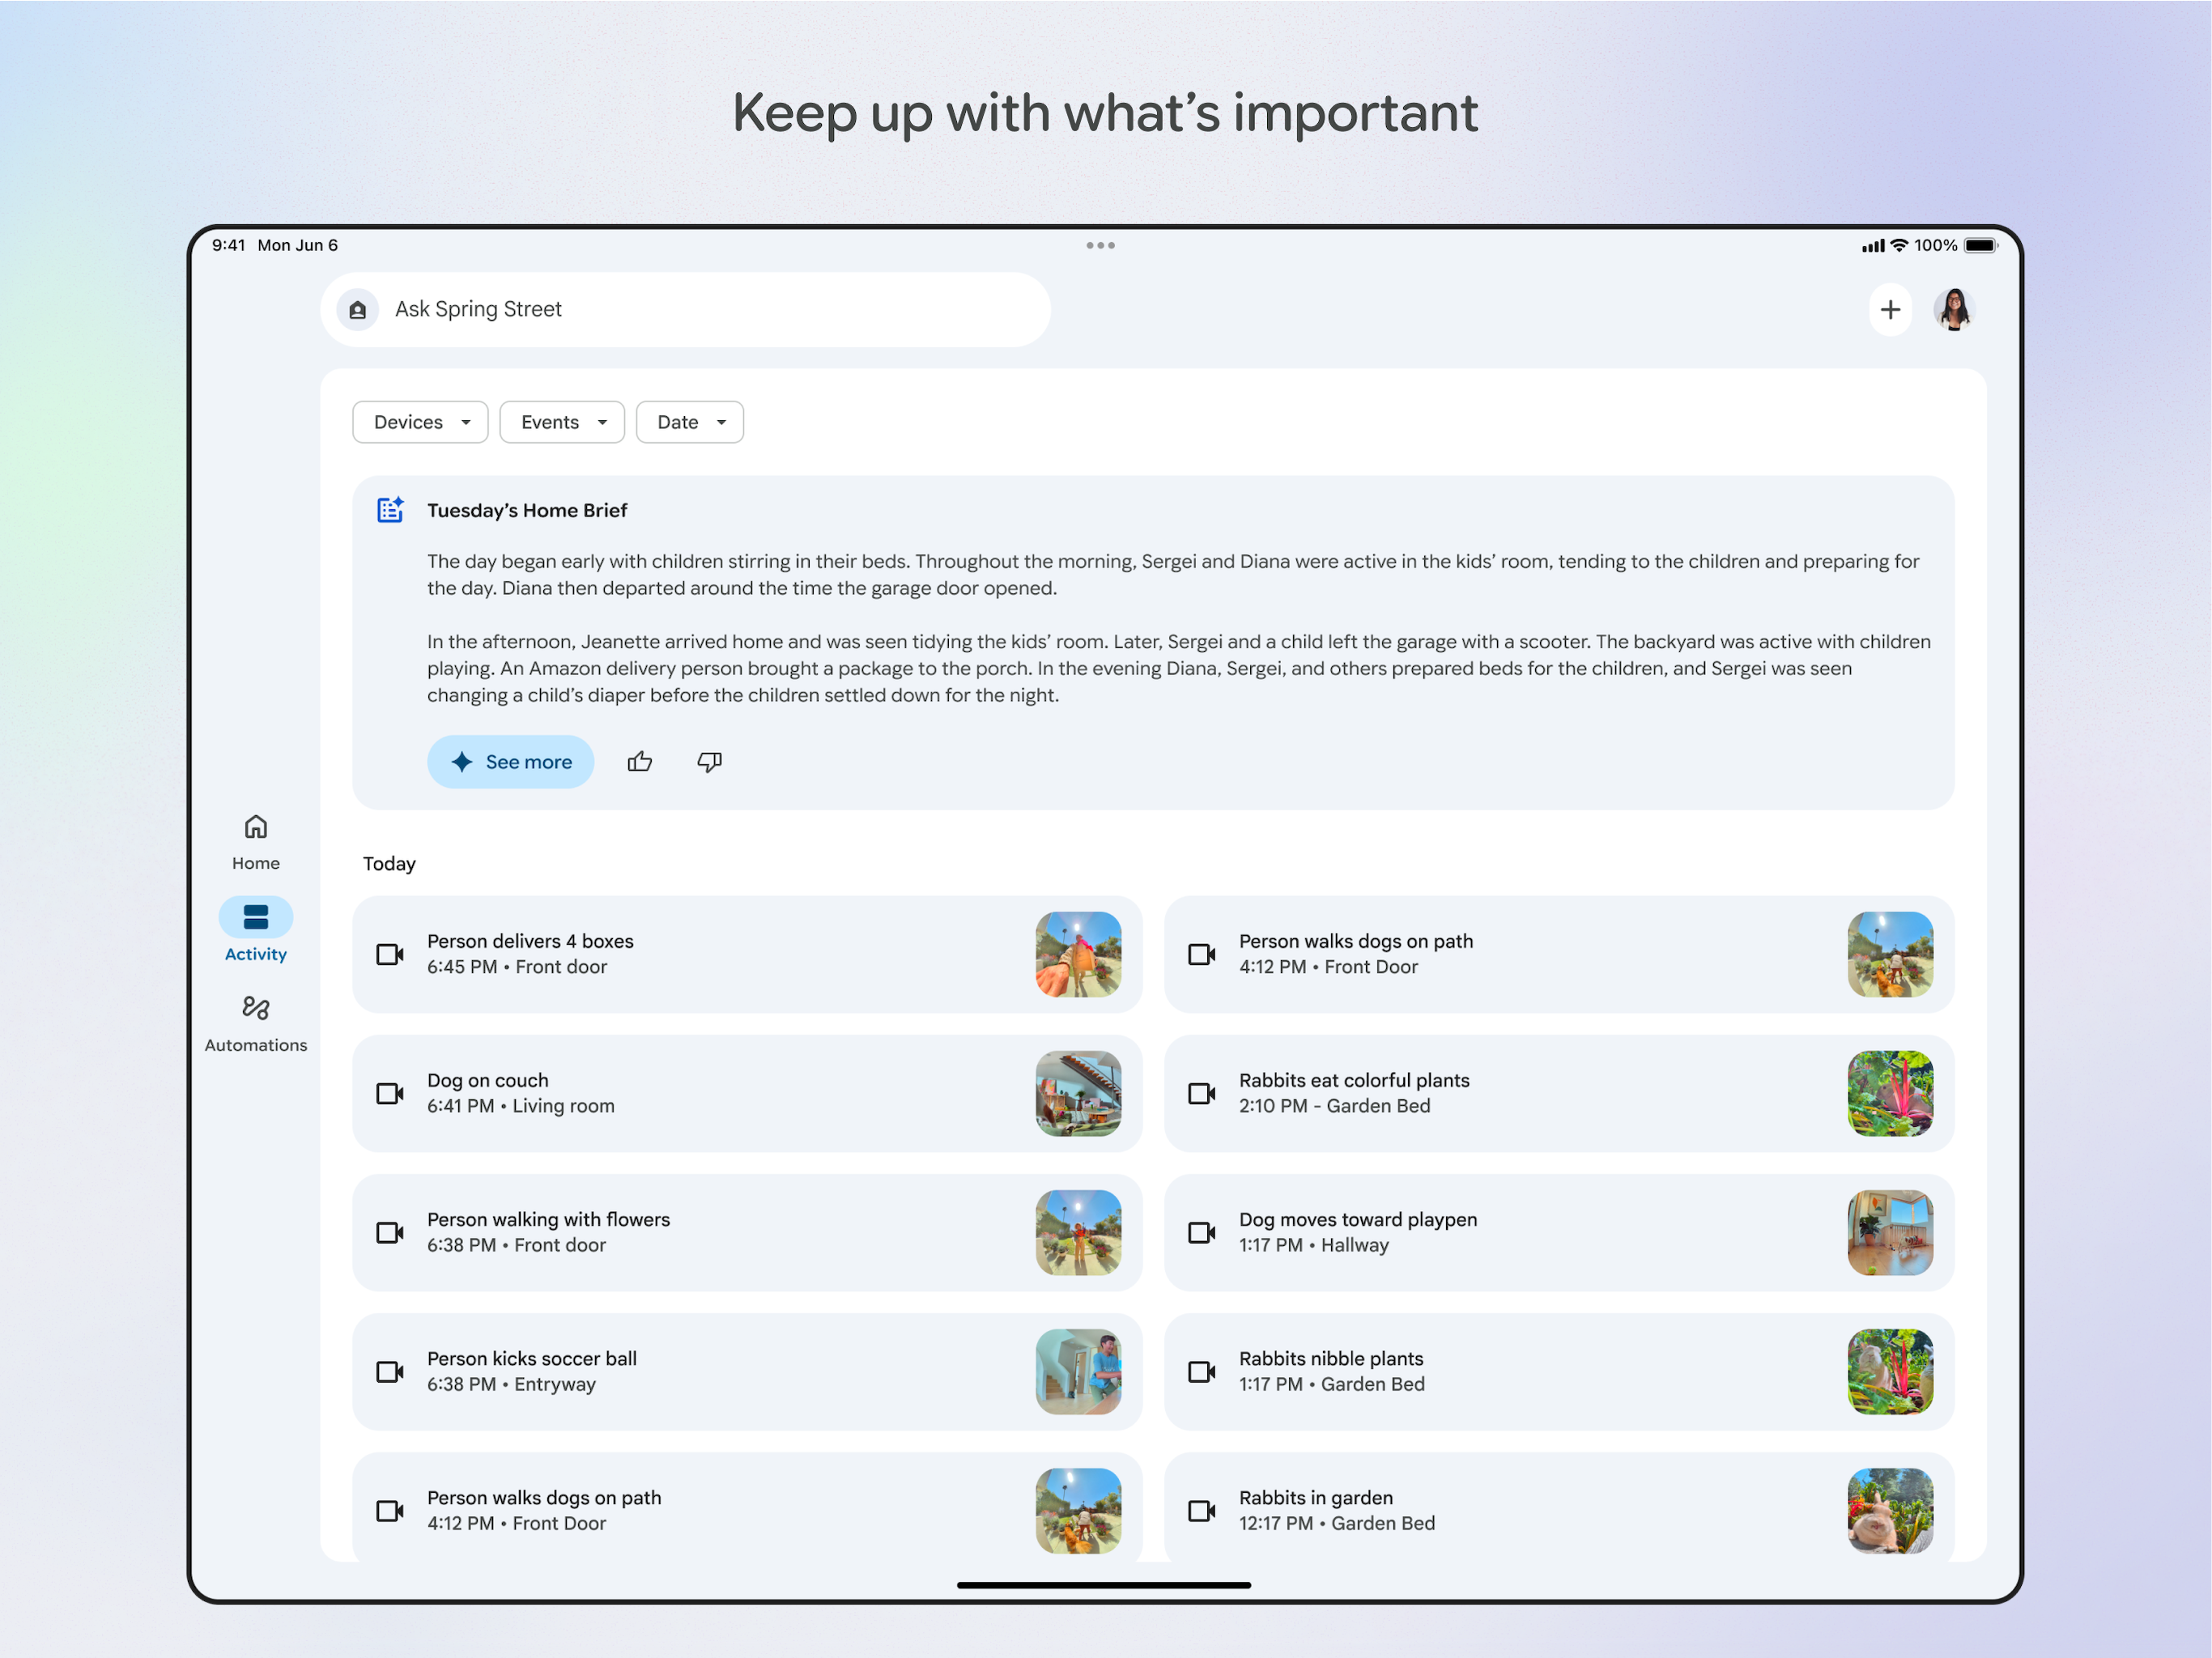This screenshot has height=1658, width=2212.
Task: Give a thumbs up to Tuesday's Home Brief
Action: tap(640, 761)
